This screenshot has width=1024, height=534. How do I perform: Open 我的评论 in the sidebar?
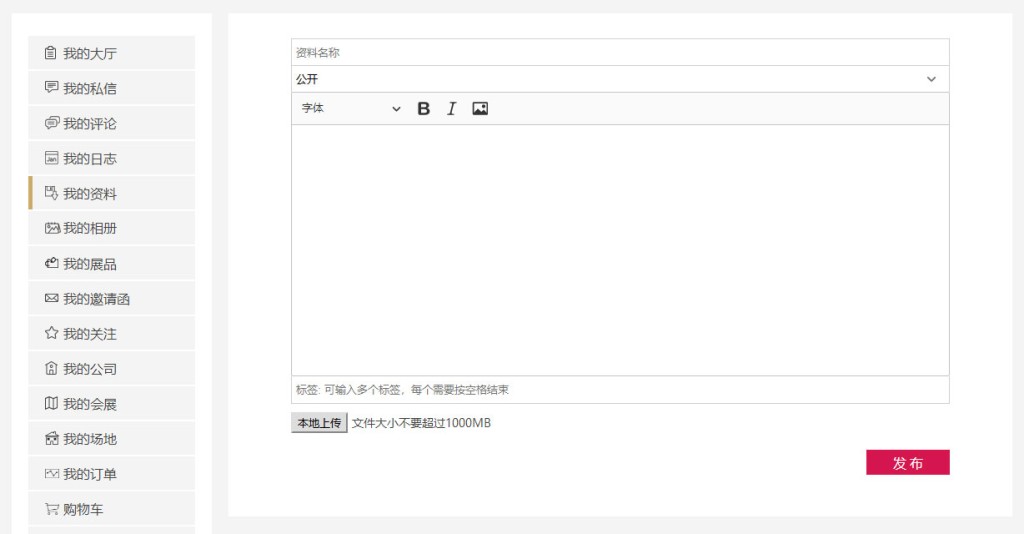click(x=112, y=123)
